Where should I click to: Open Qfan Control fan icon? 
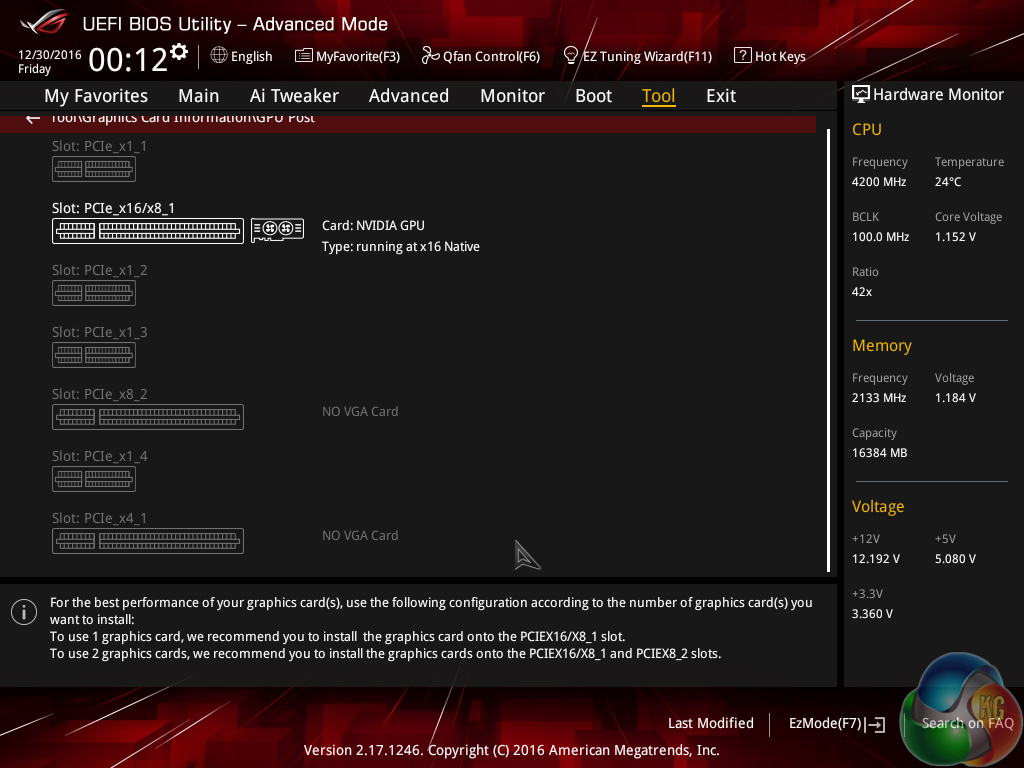click(430, 56)
